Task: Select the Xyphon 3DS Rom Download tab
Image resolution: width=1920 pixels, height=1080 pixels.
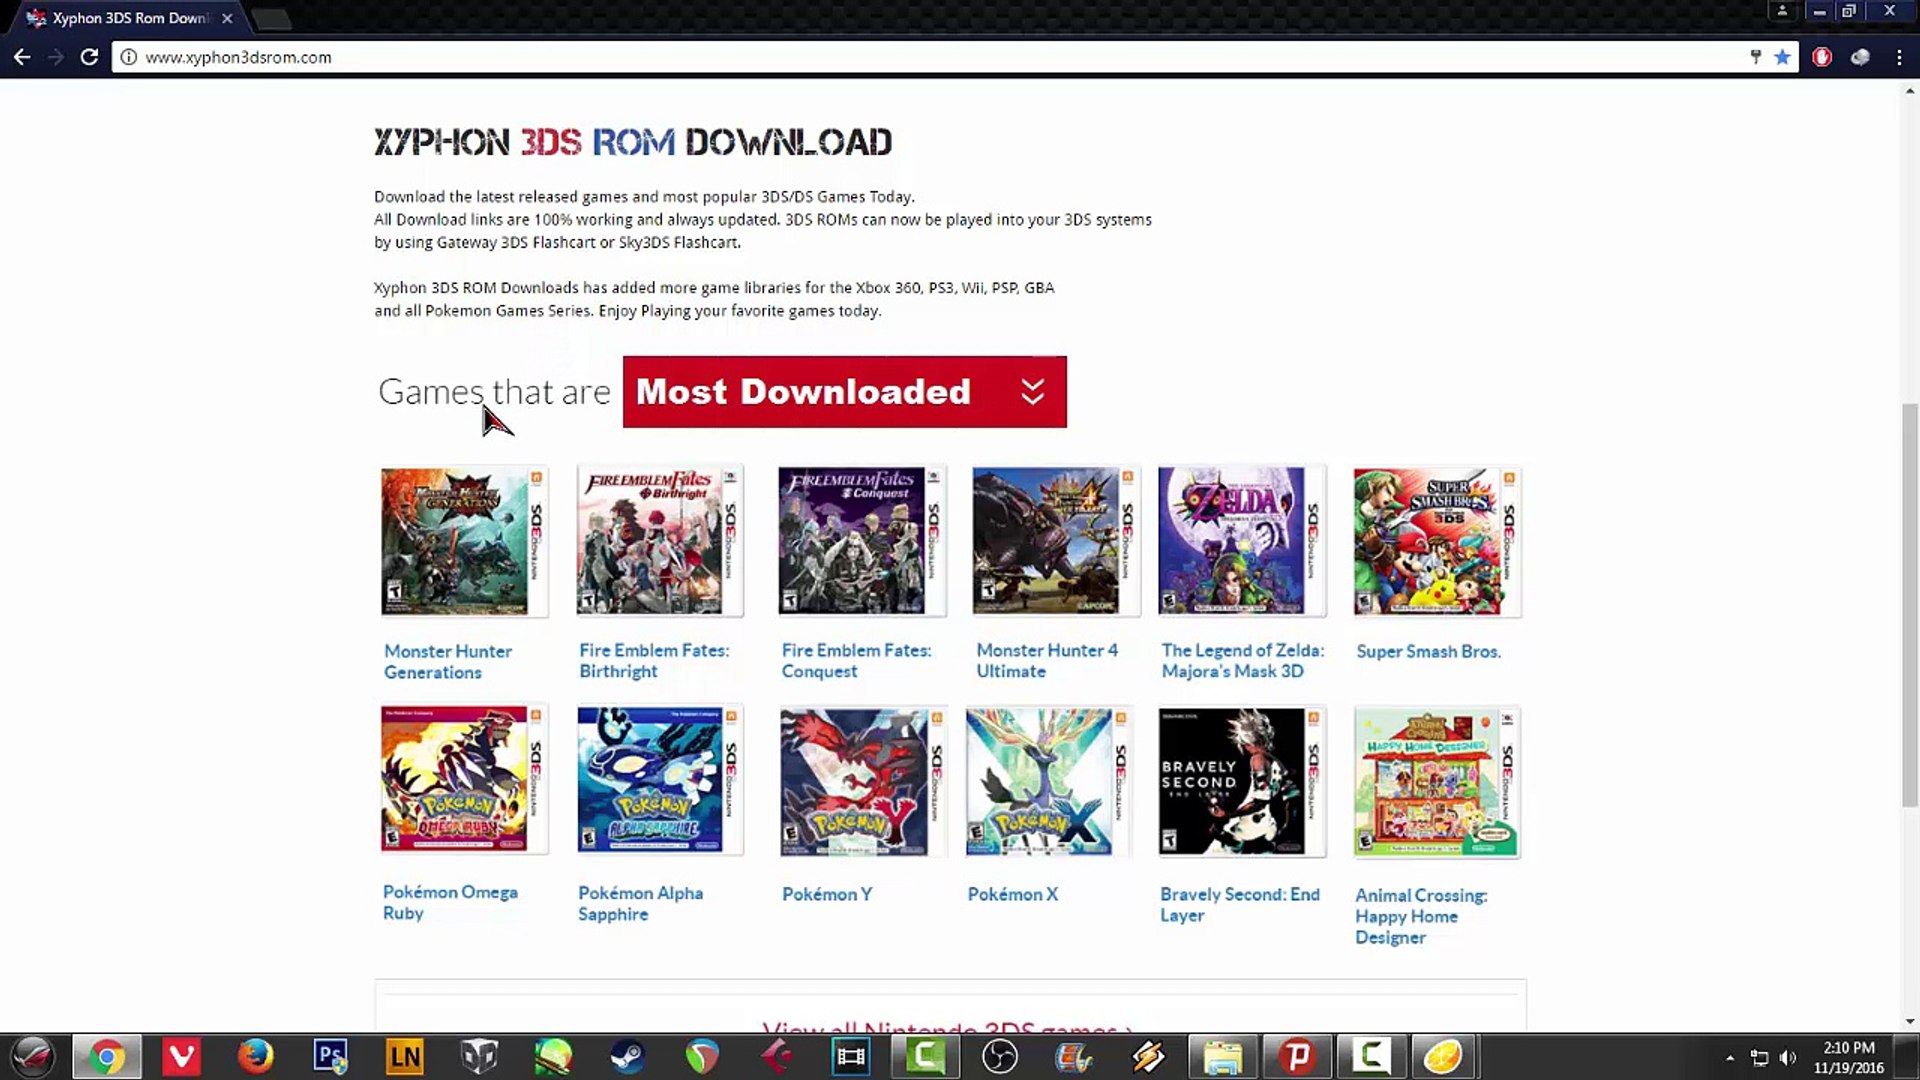Action: tap(128, 18)
